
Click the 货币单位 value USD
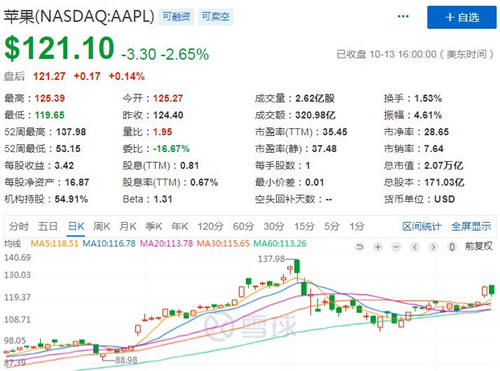(x=444, y=199)
